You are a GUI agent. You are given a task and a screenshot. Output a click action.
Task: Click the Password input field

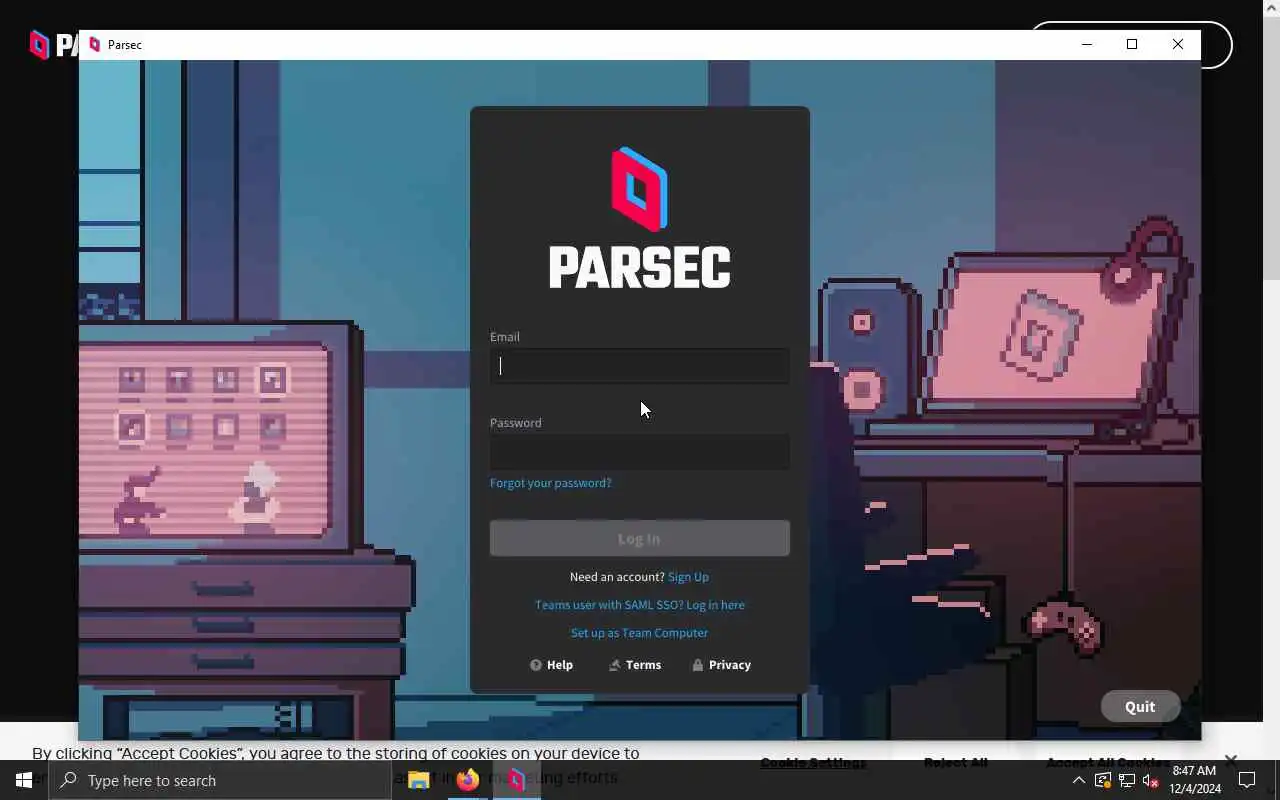coord(639,452)
